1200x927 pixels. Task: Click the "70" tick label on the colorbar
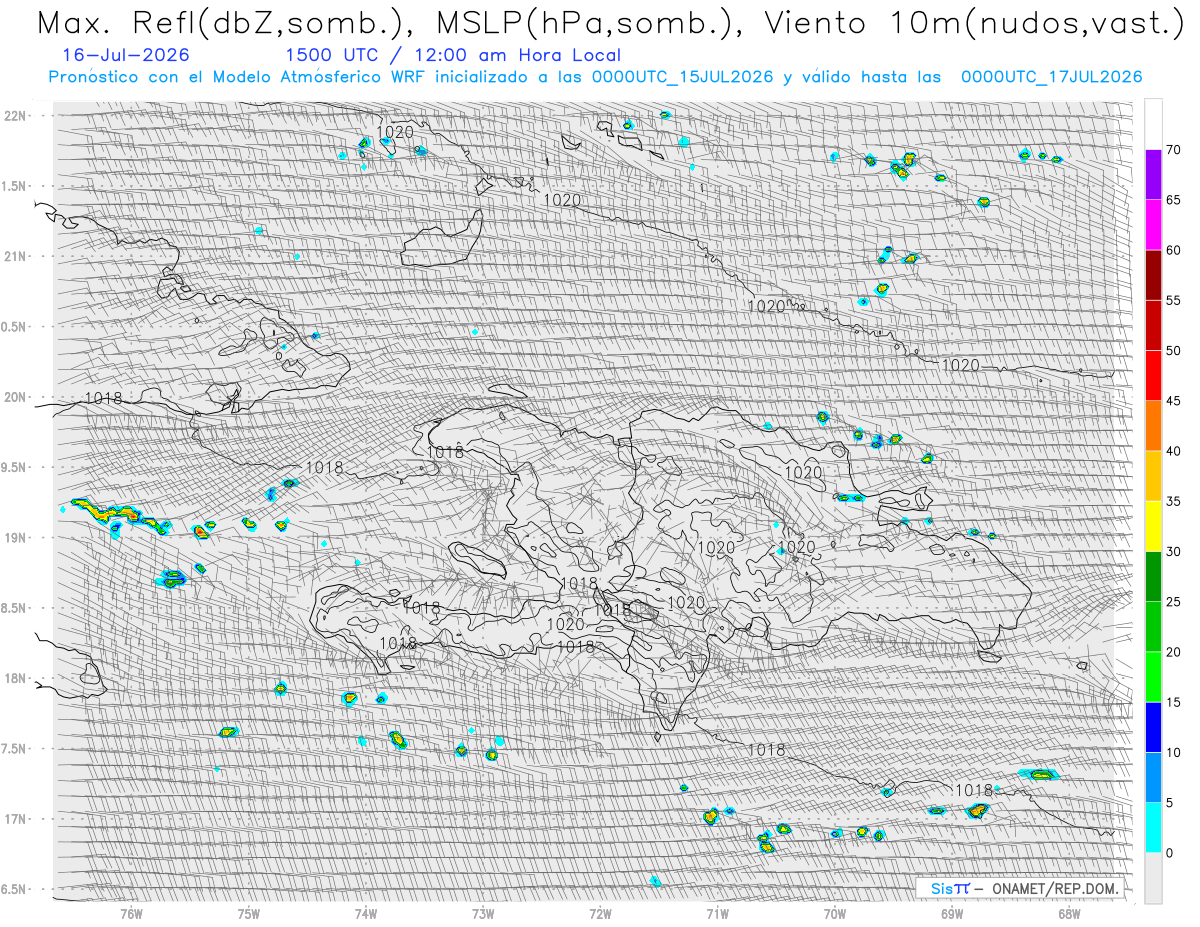1174,150
